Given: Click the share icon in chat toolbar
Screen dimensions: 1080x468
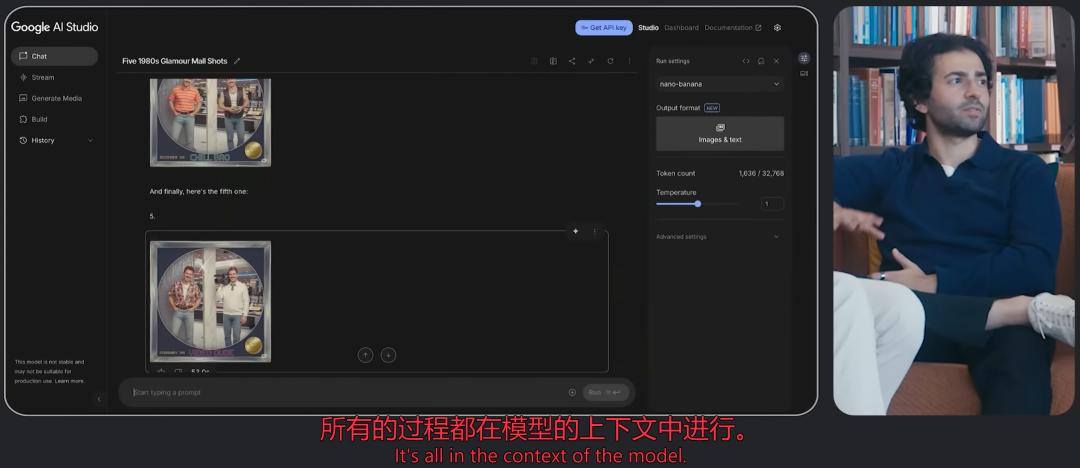Looking at the screenshot, I should pyautogui.click(x=572, y=61).
